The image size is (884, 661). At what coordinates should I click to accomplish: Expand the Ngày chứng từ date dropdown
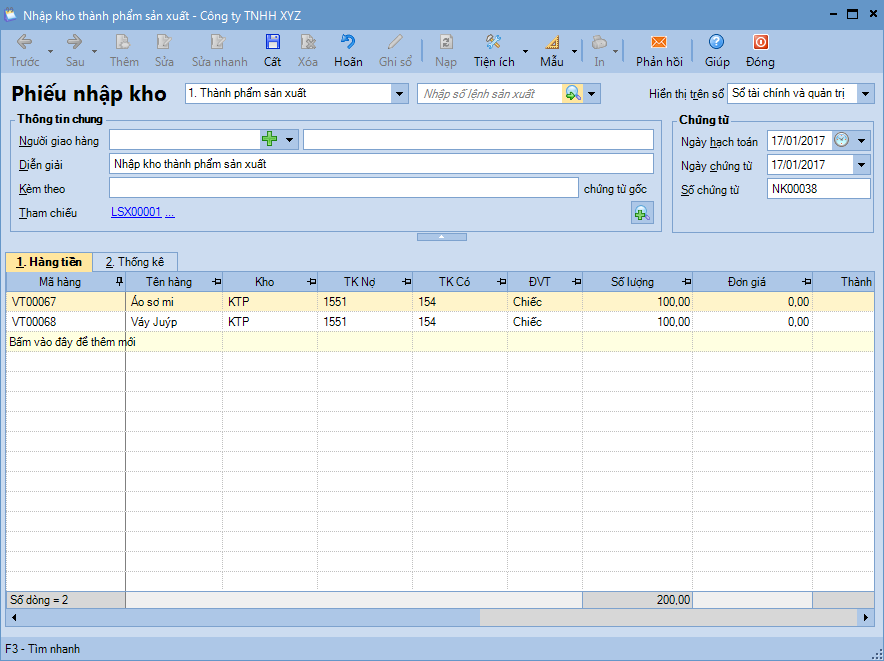pos(861,165)
